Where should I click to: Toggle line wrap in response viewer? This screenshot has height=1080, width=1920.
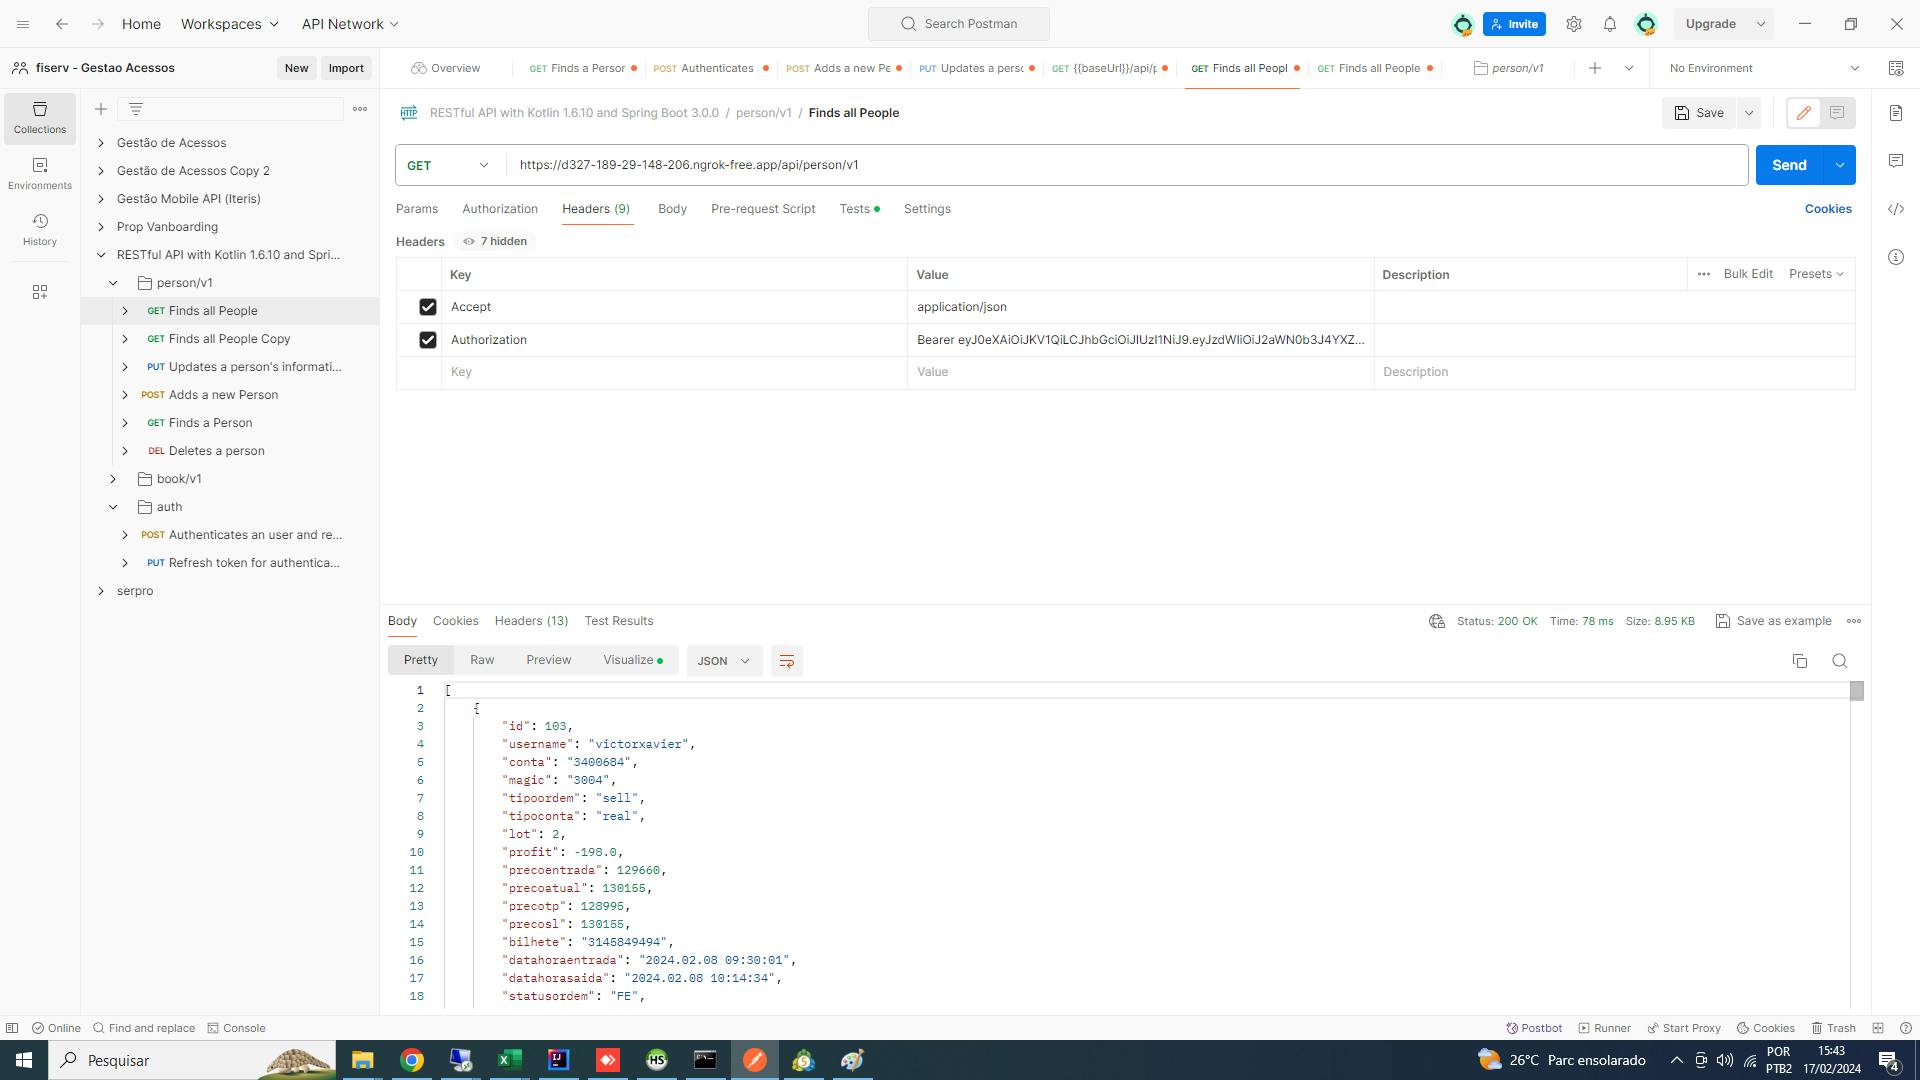[x=786, y=661]
